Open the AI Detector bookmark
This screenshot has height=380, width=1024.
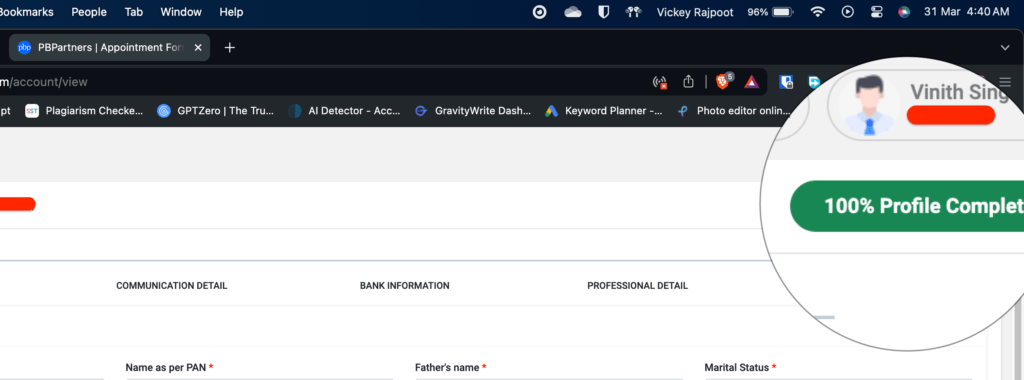click(344, 111)
